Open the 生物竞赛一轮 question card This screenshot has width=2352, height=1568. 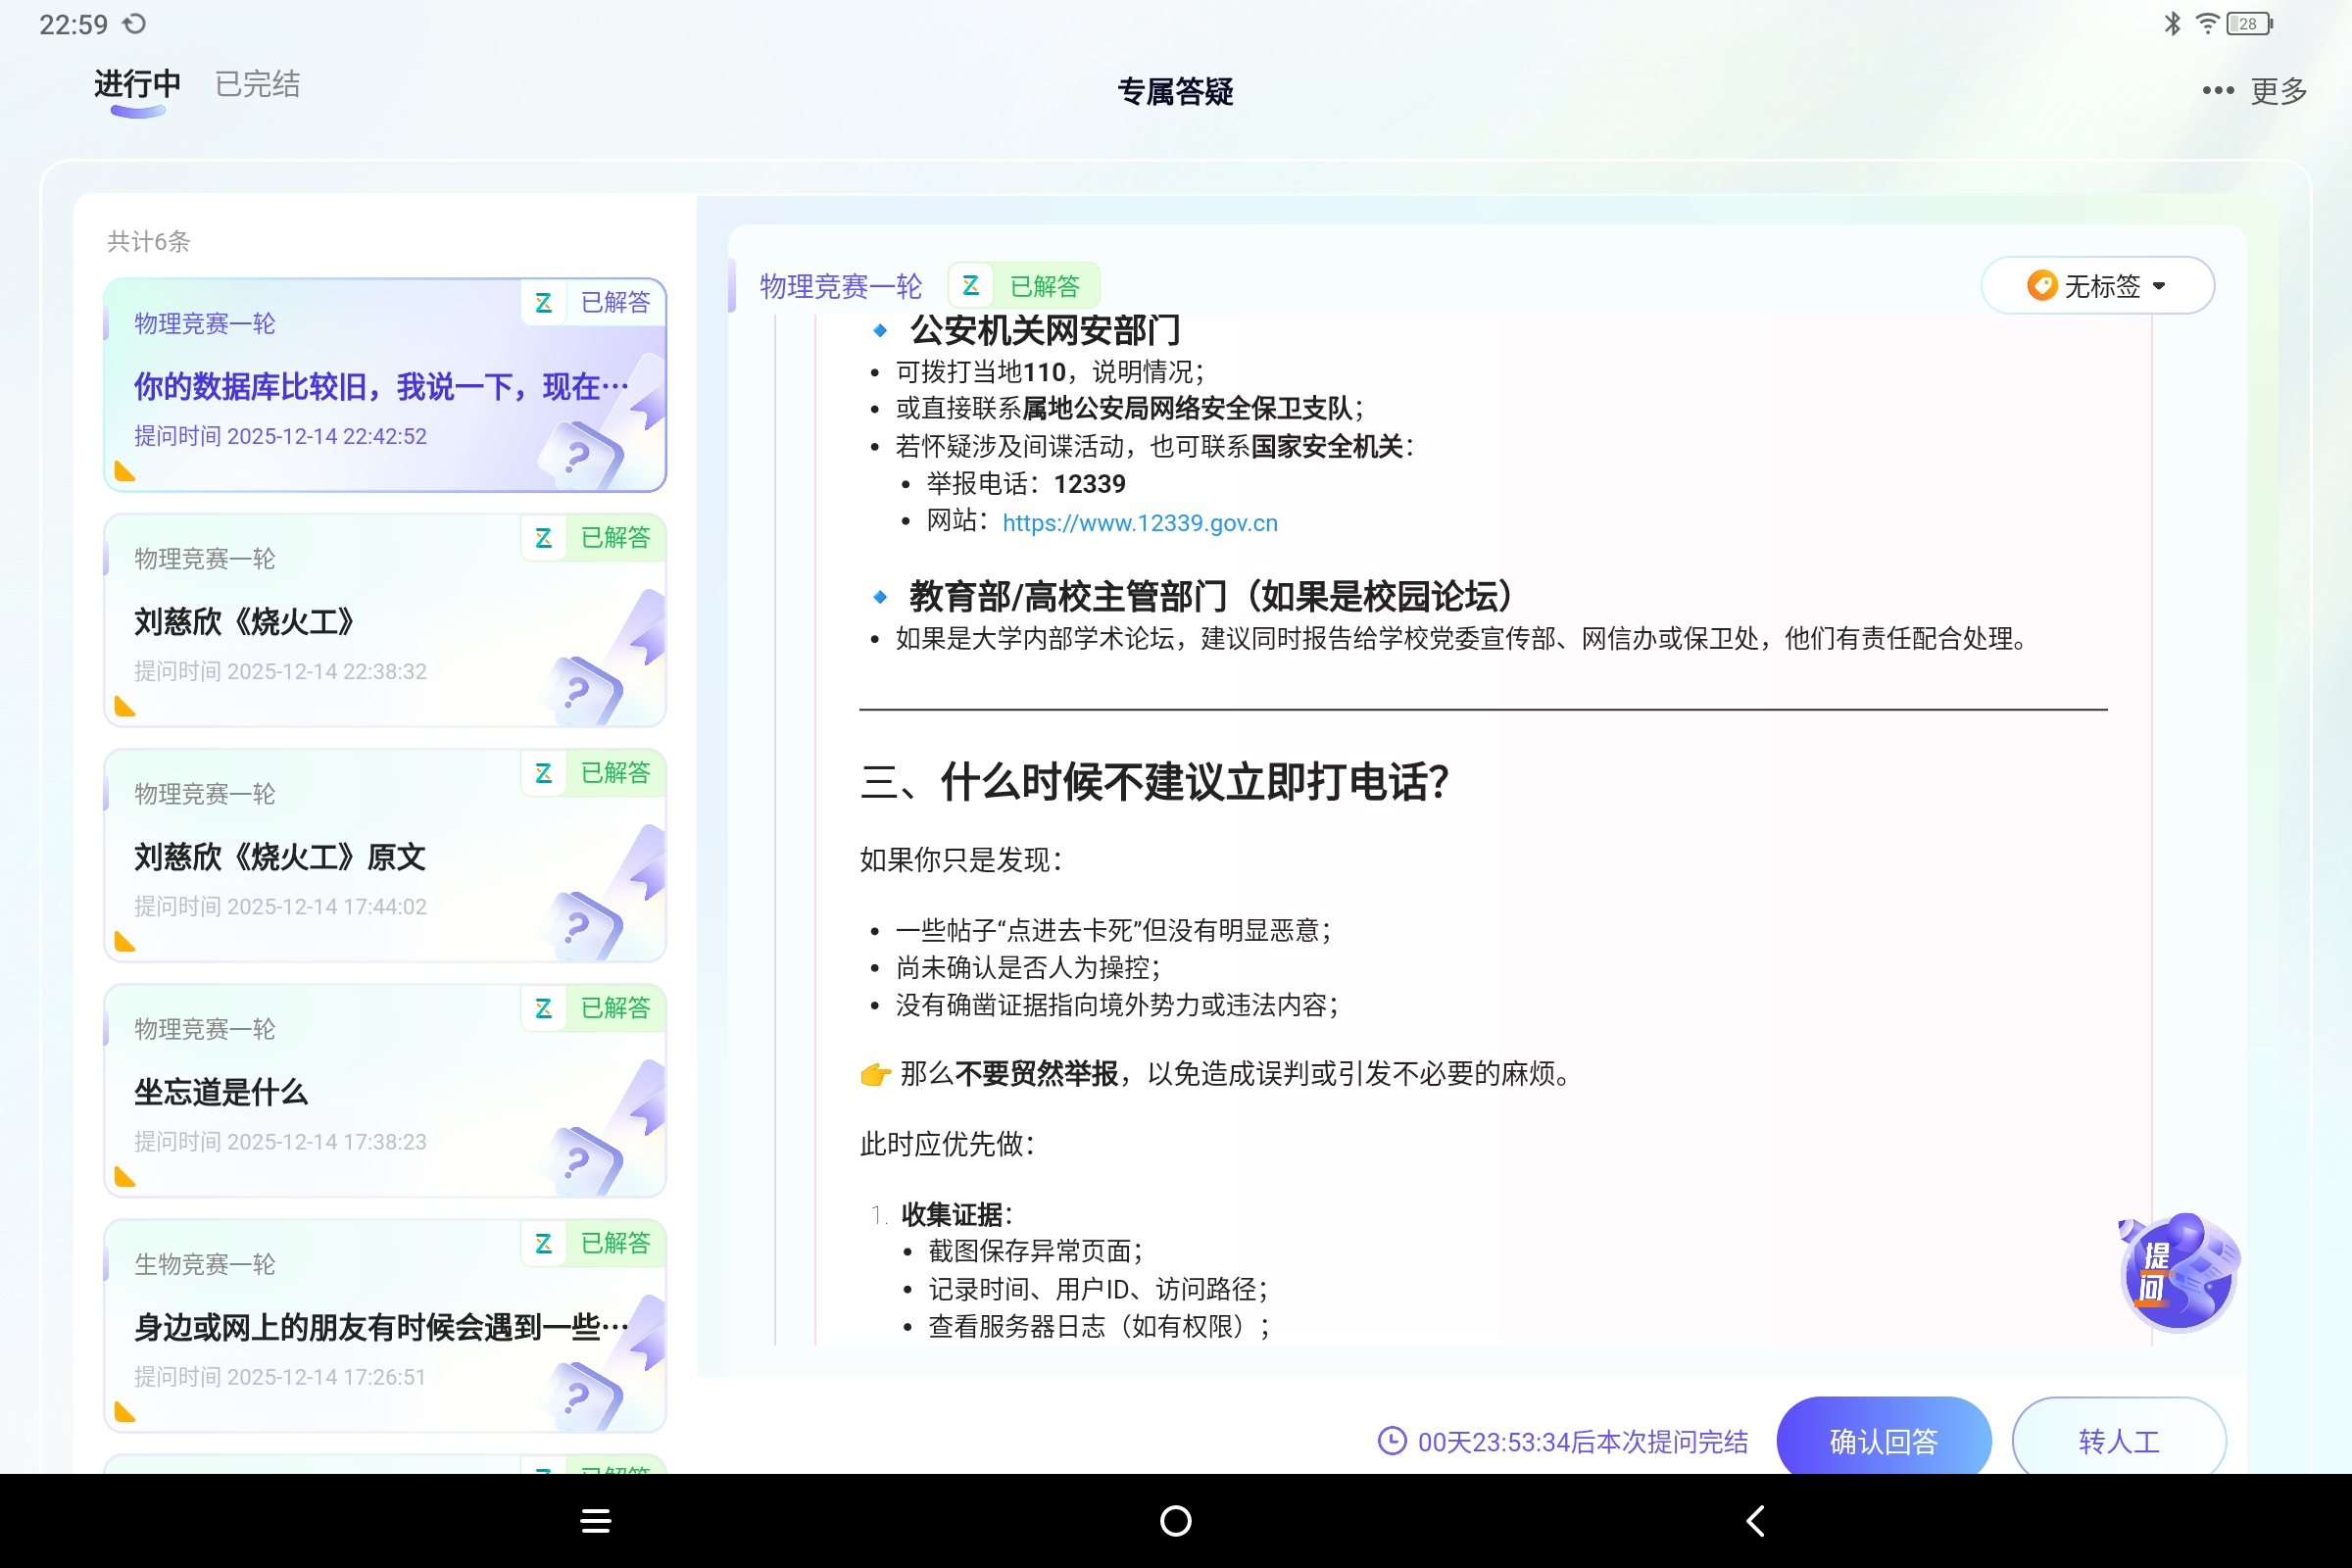pos(384,1325)
